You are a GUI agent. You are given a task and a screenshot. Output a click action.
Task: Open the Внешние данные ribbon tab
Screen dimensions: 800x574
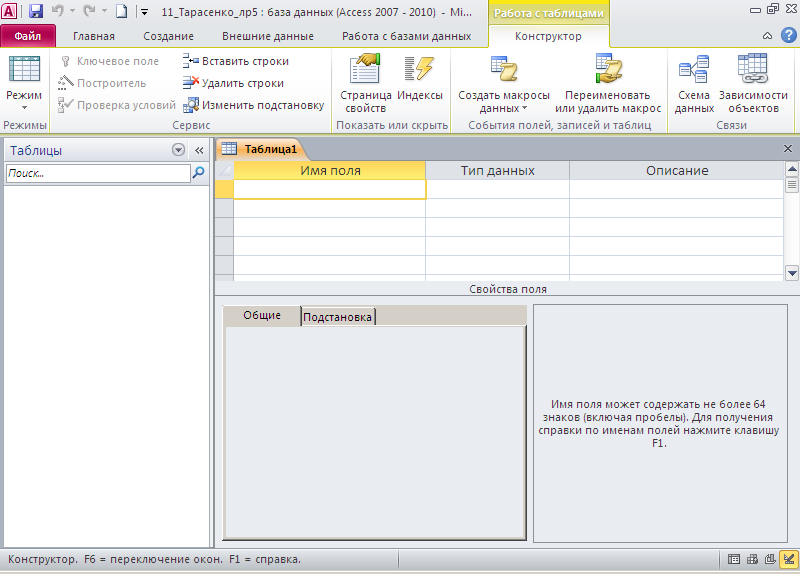pos(268,36)
